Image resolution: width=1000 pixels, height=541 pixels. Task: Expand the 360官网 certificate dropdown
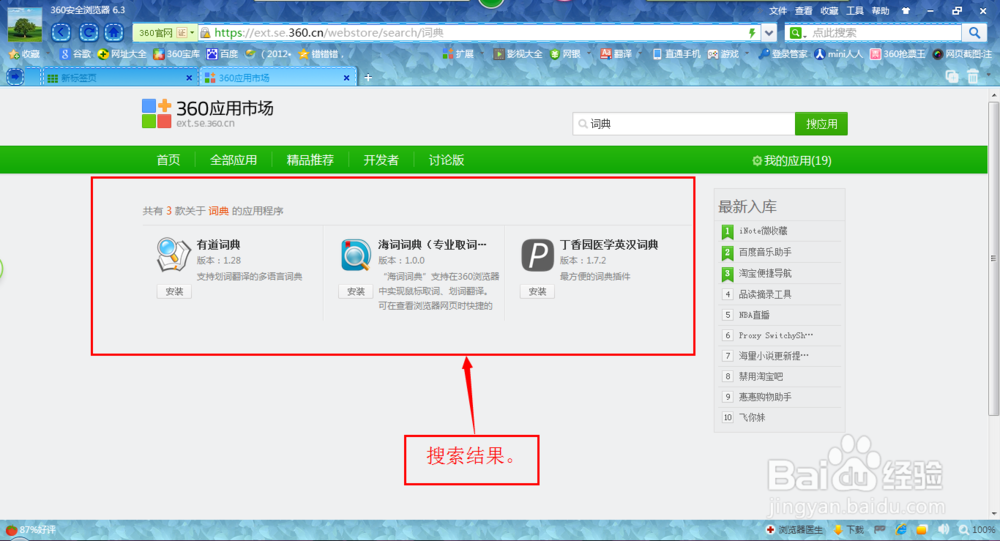(x=191, y=33)
